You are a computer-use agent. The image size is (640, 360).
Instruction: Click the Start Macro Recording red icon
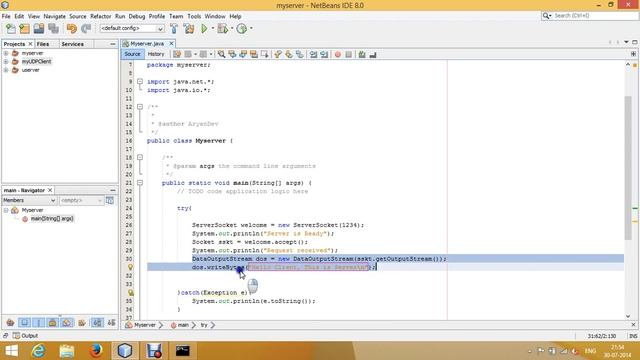point(338,54)
